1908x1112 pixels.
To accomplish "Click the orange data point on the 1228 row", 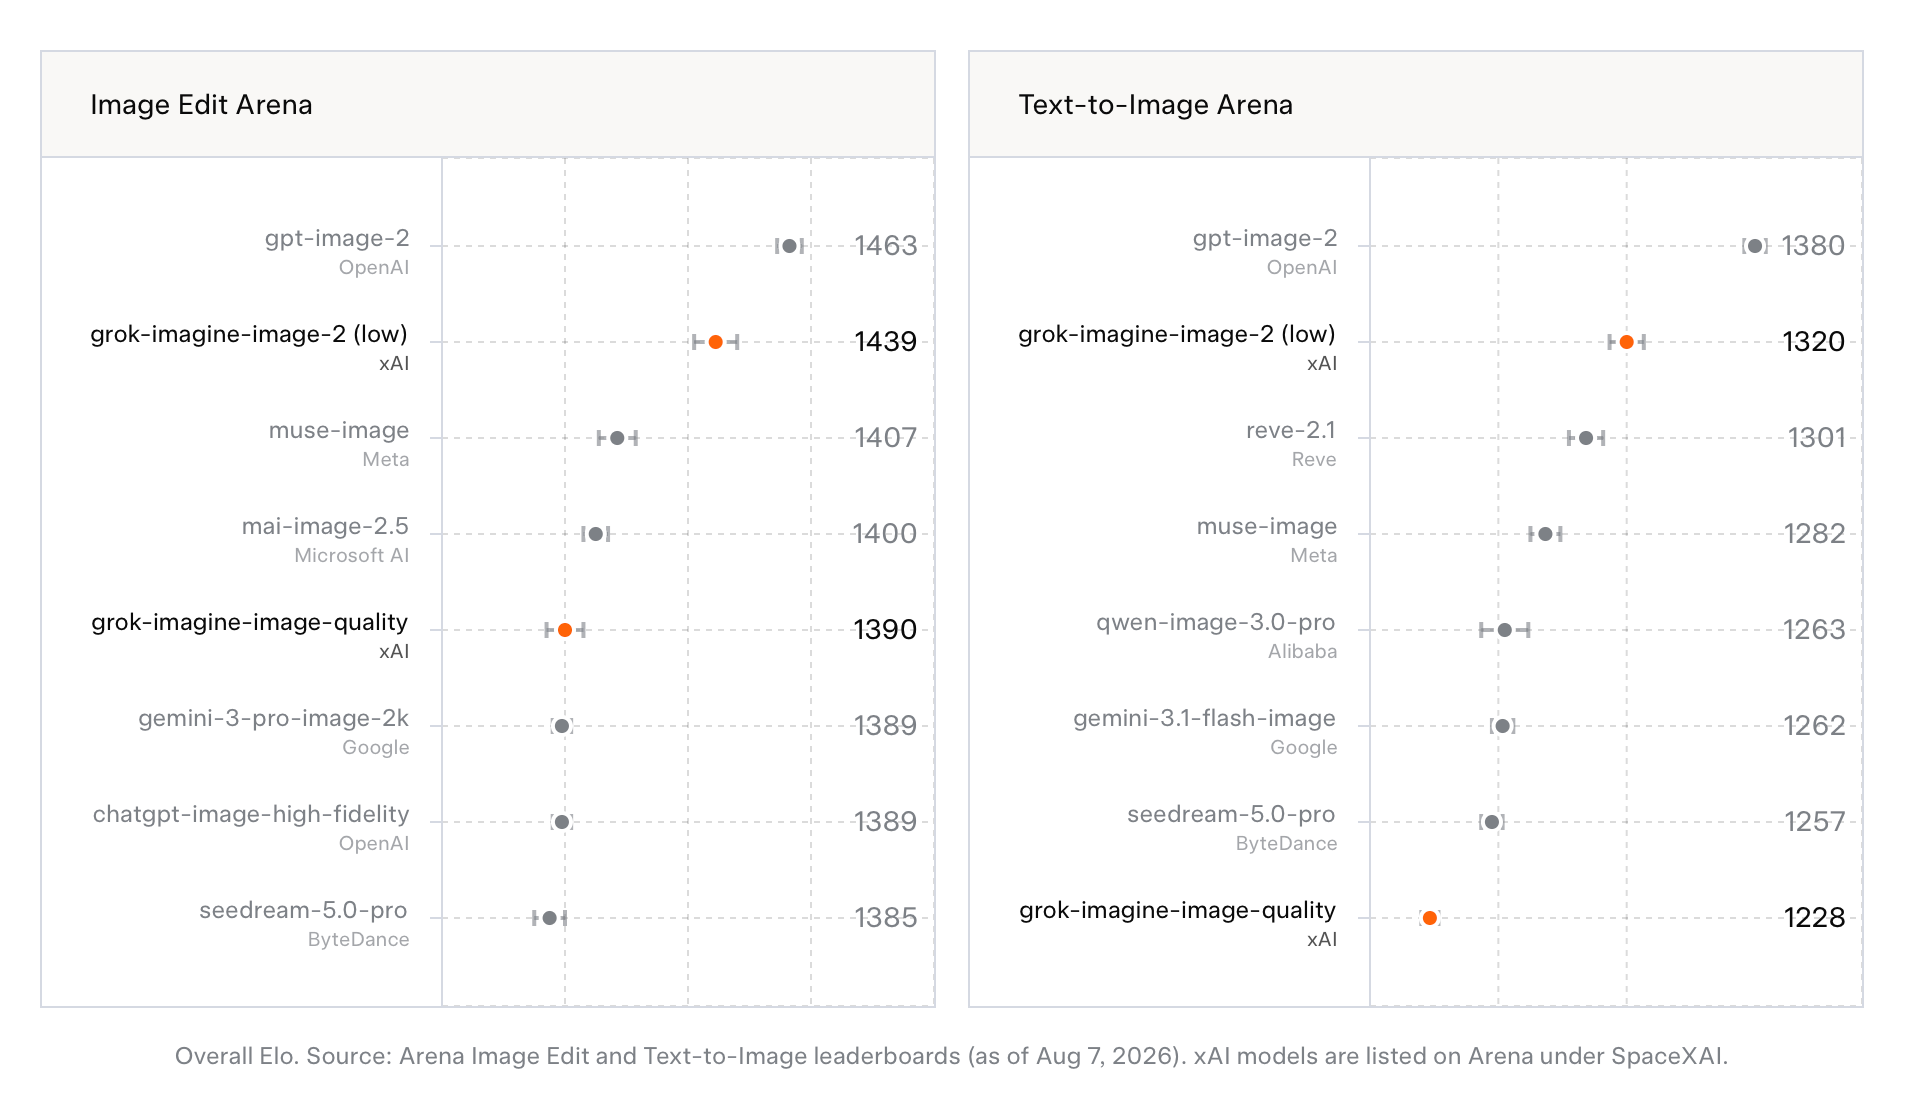I will click(x=1430, y=918).
